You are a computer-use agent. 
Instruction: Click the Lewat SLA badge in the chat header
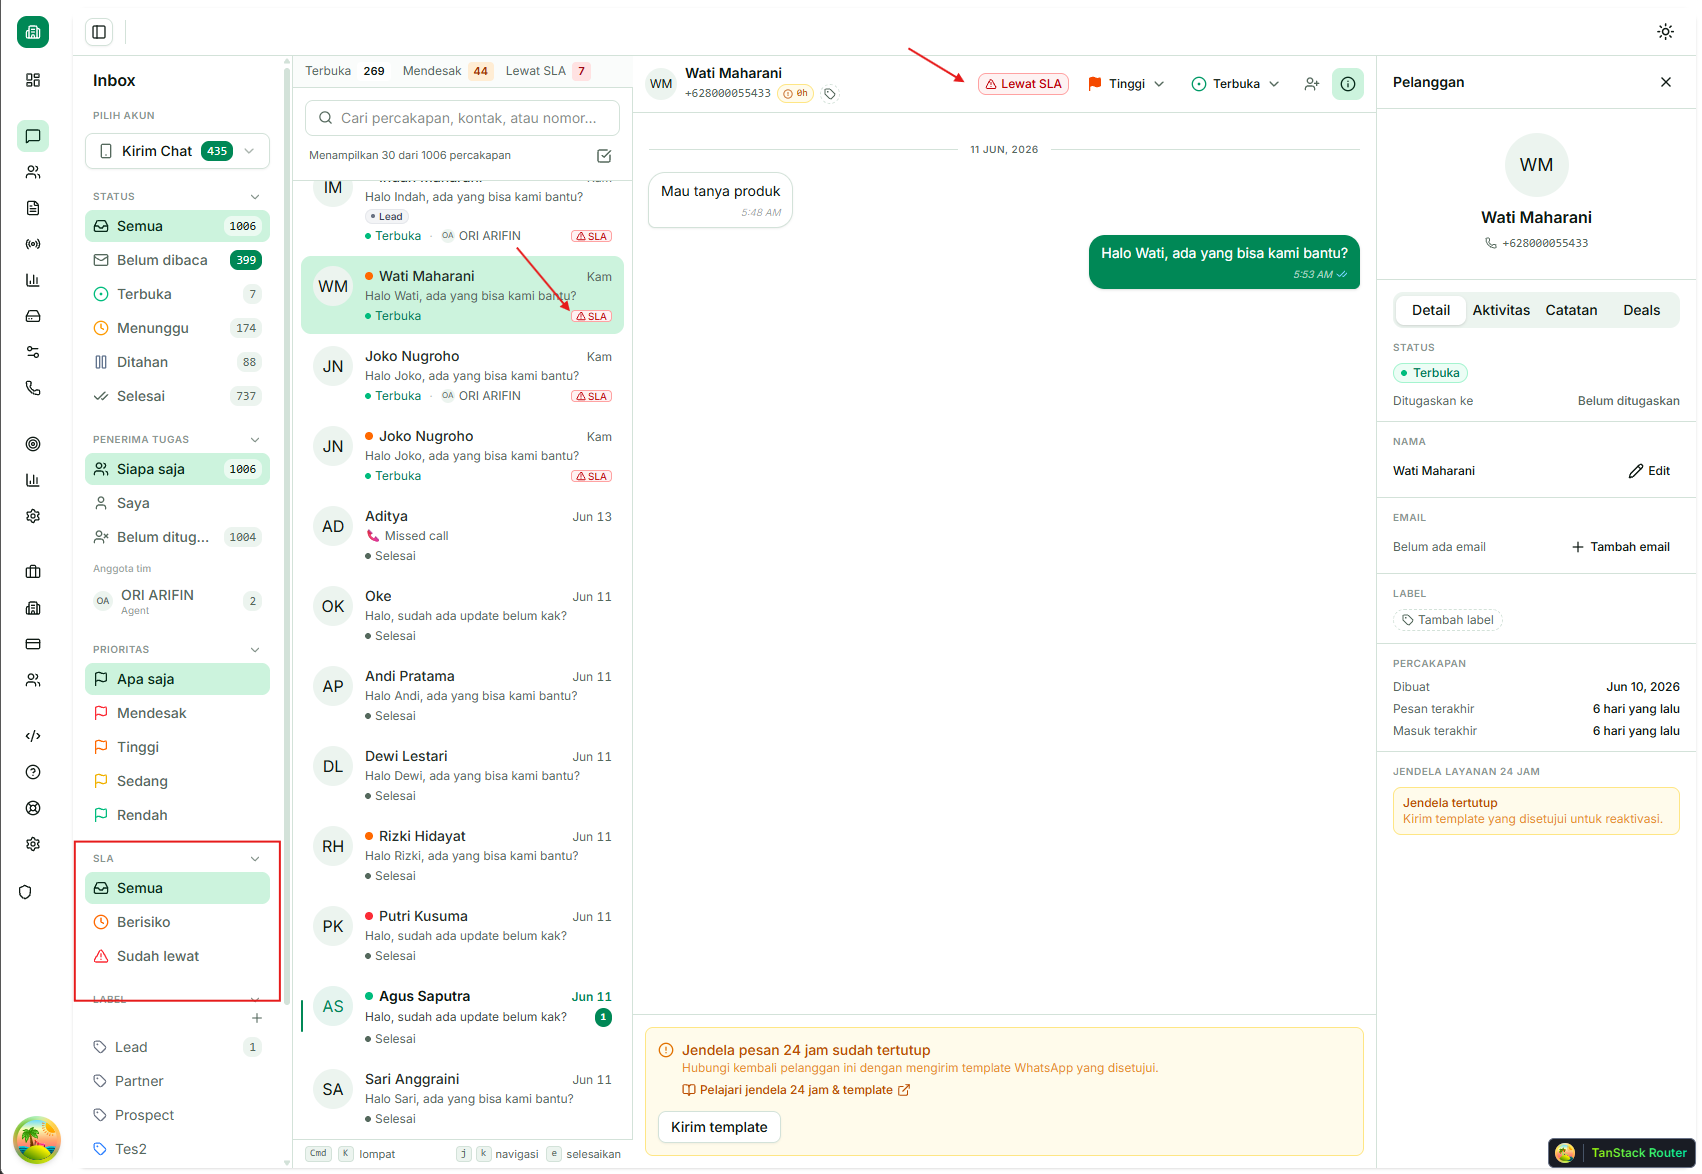[1023, 84]
